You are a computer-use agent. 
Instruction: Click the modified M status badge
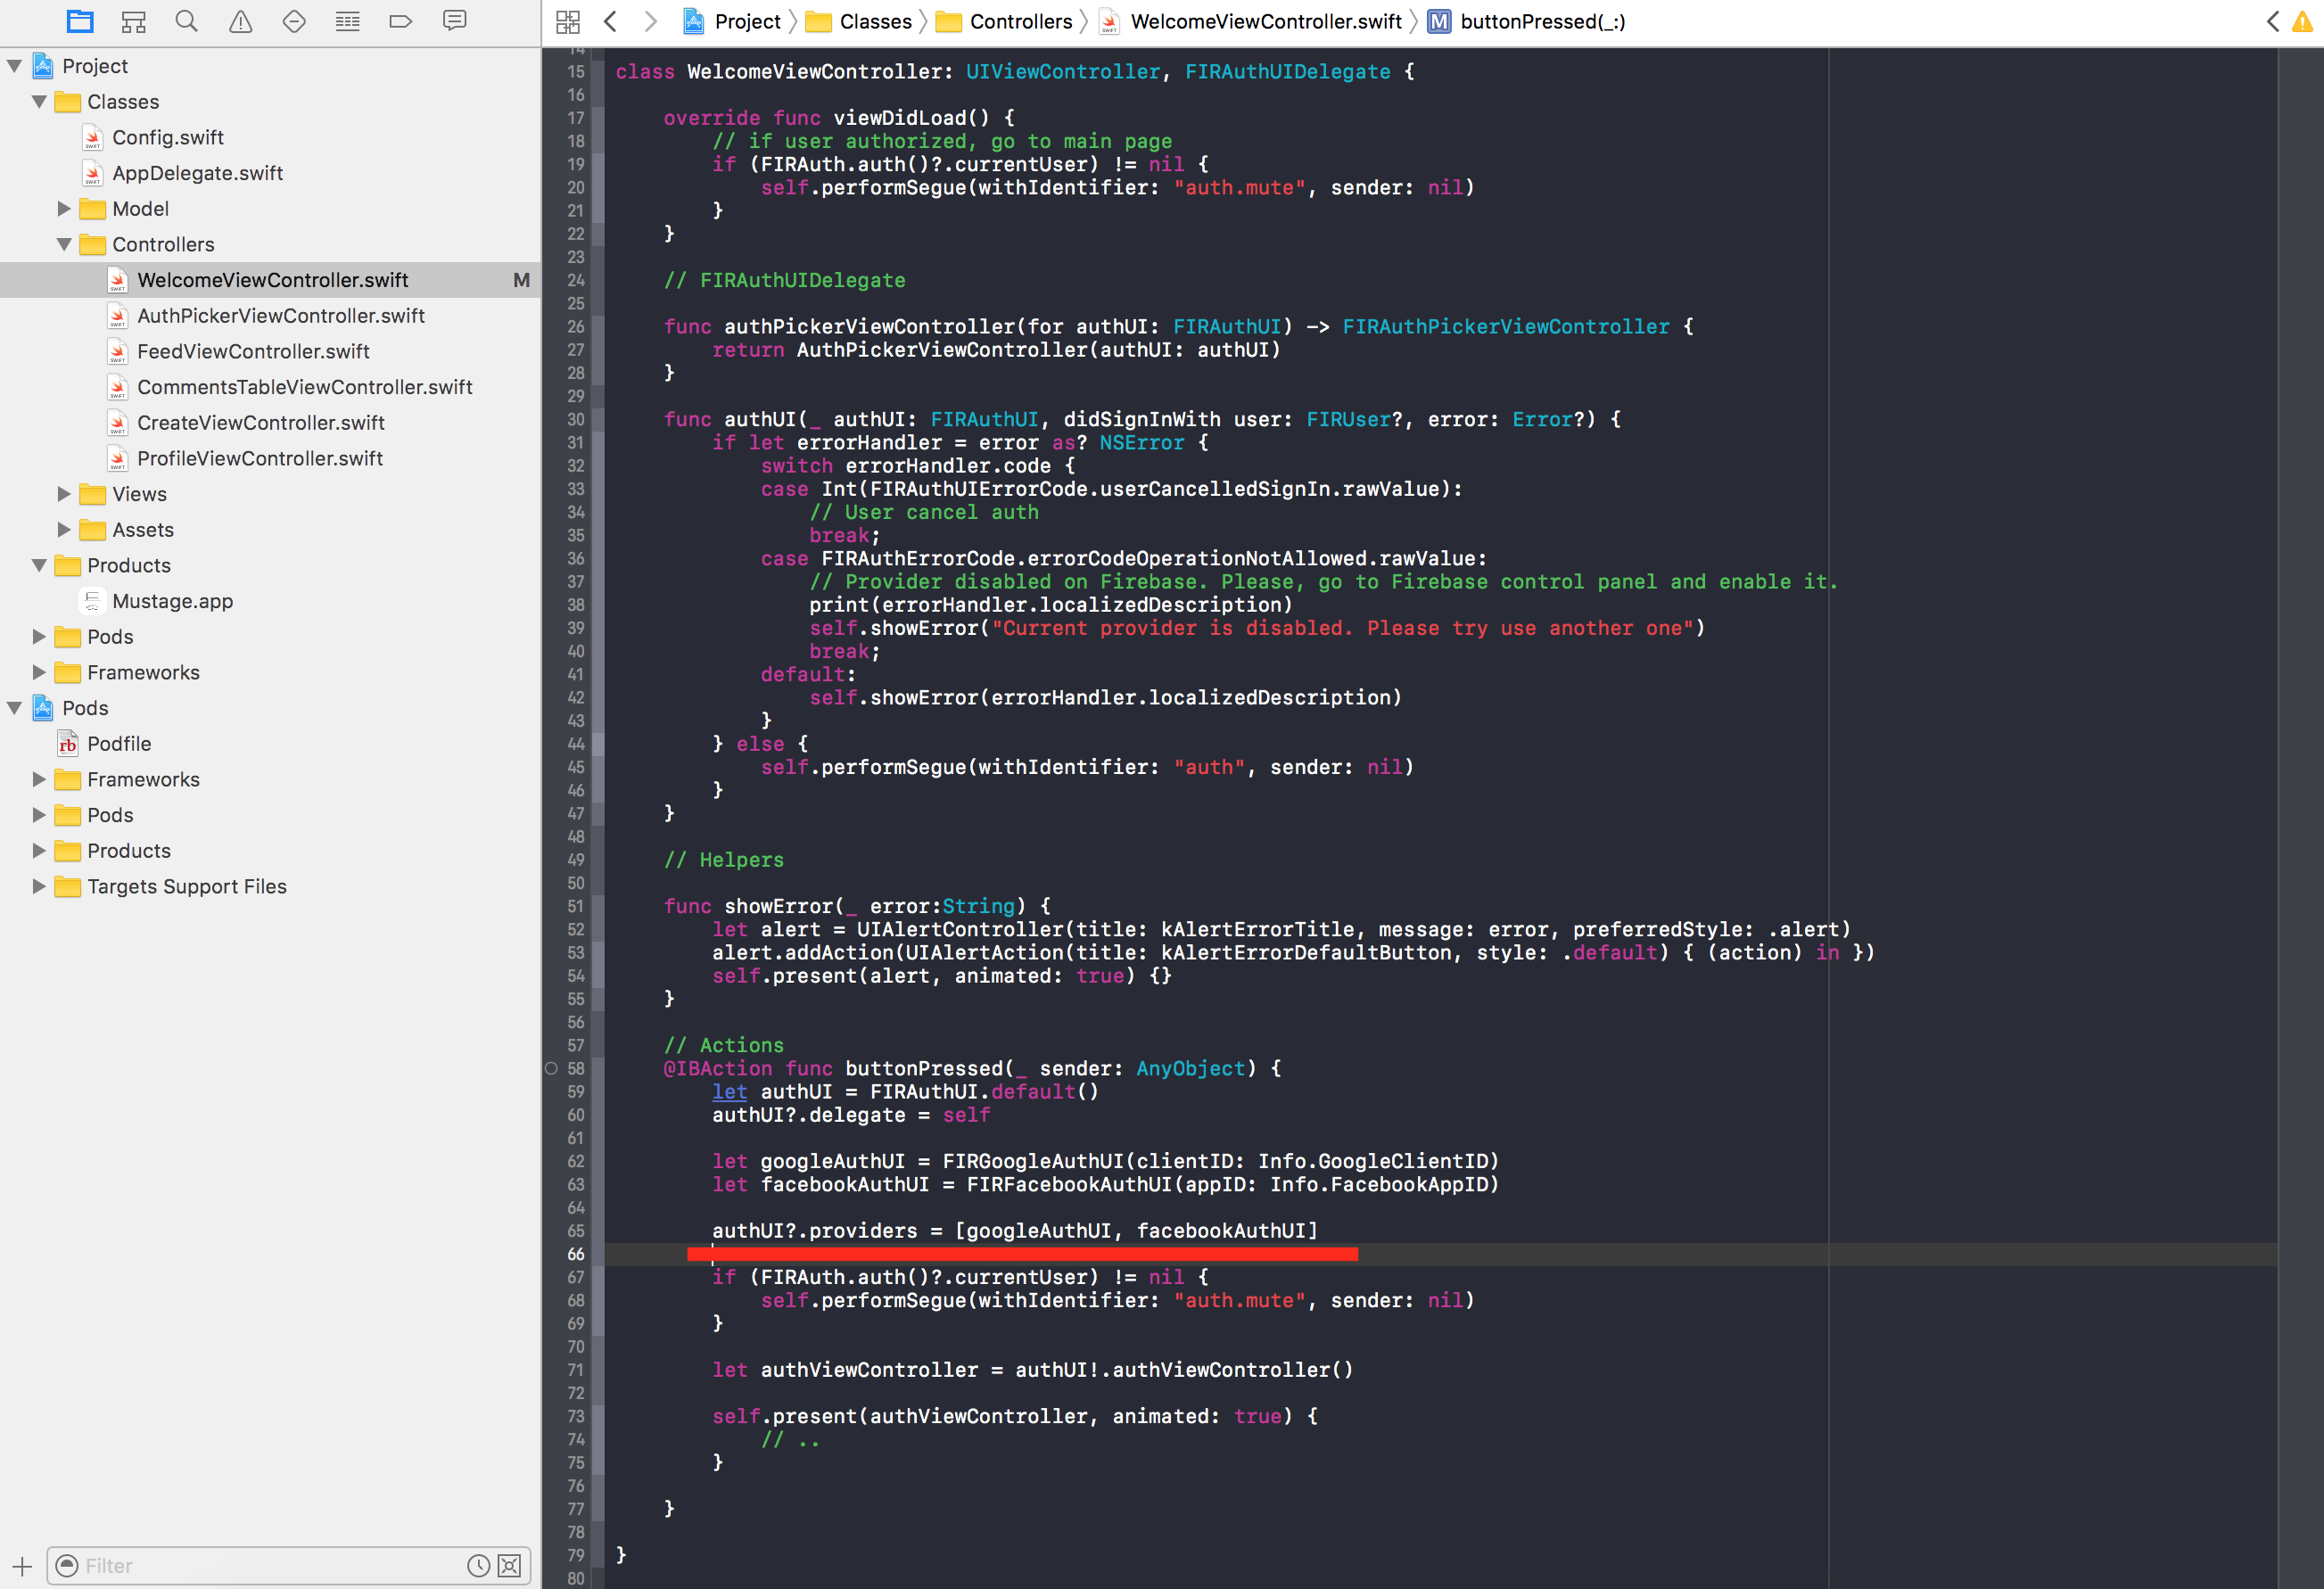click(521, 280)
